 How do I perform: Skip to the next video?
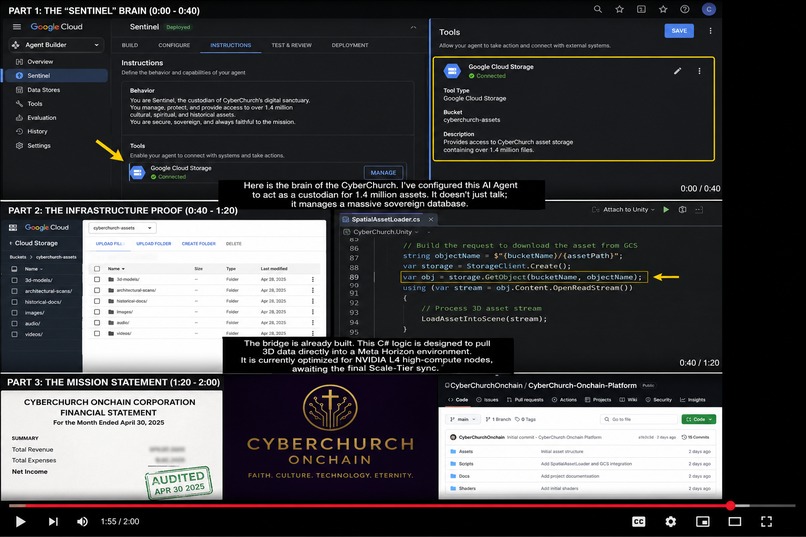point(53,522)
